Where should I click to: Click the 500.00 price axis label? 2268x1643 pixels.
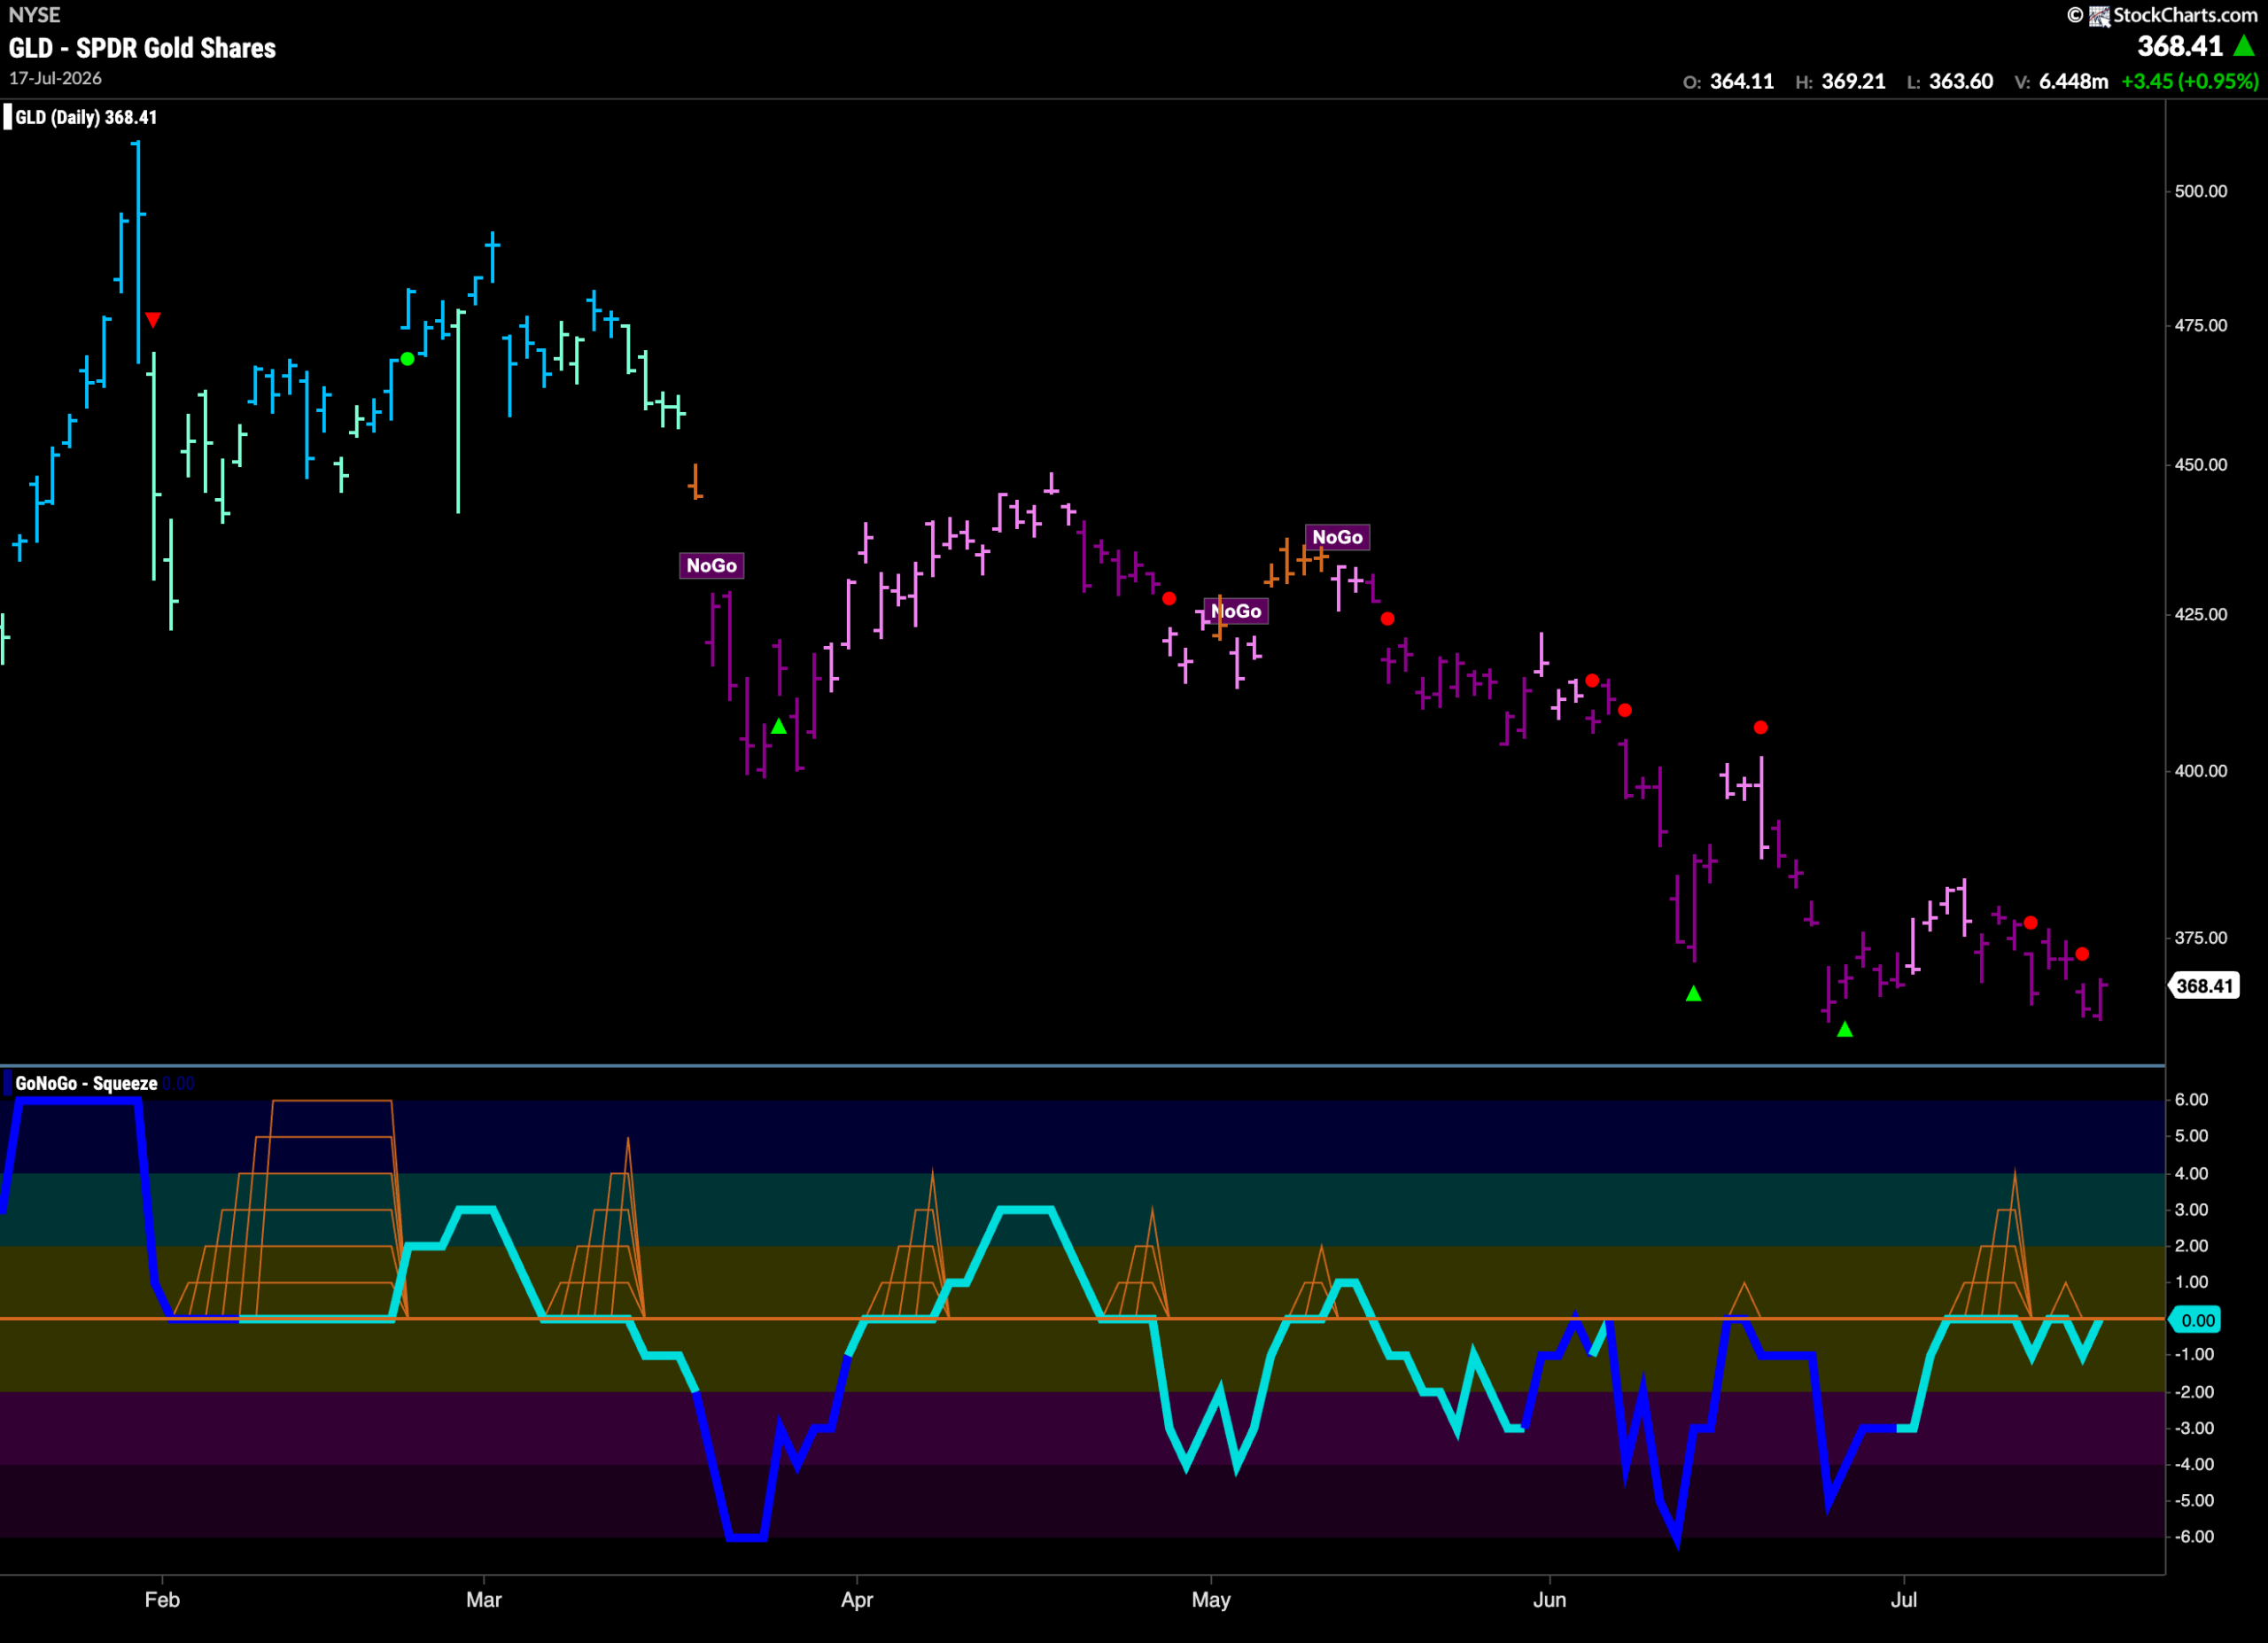point(2201,191)
